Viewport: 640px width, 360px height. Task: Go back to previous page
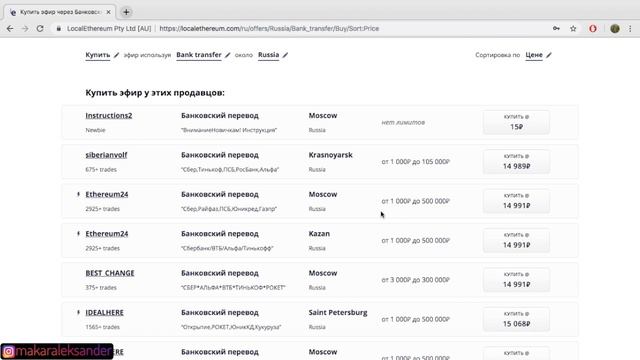coord(10,29)
